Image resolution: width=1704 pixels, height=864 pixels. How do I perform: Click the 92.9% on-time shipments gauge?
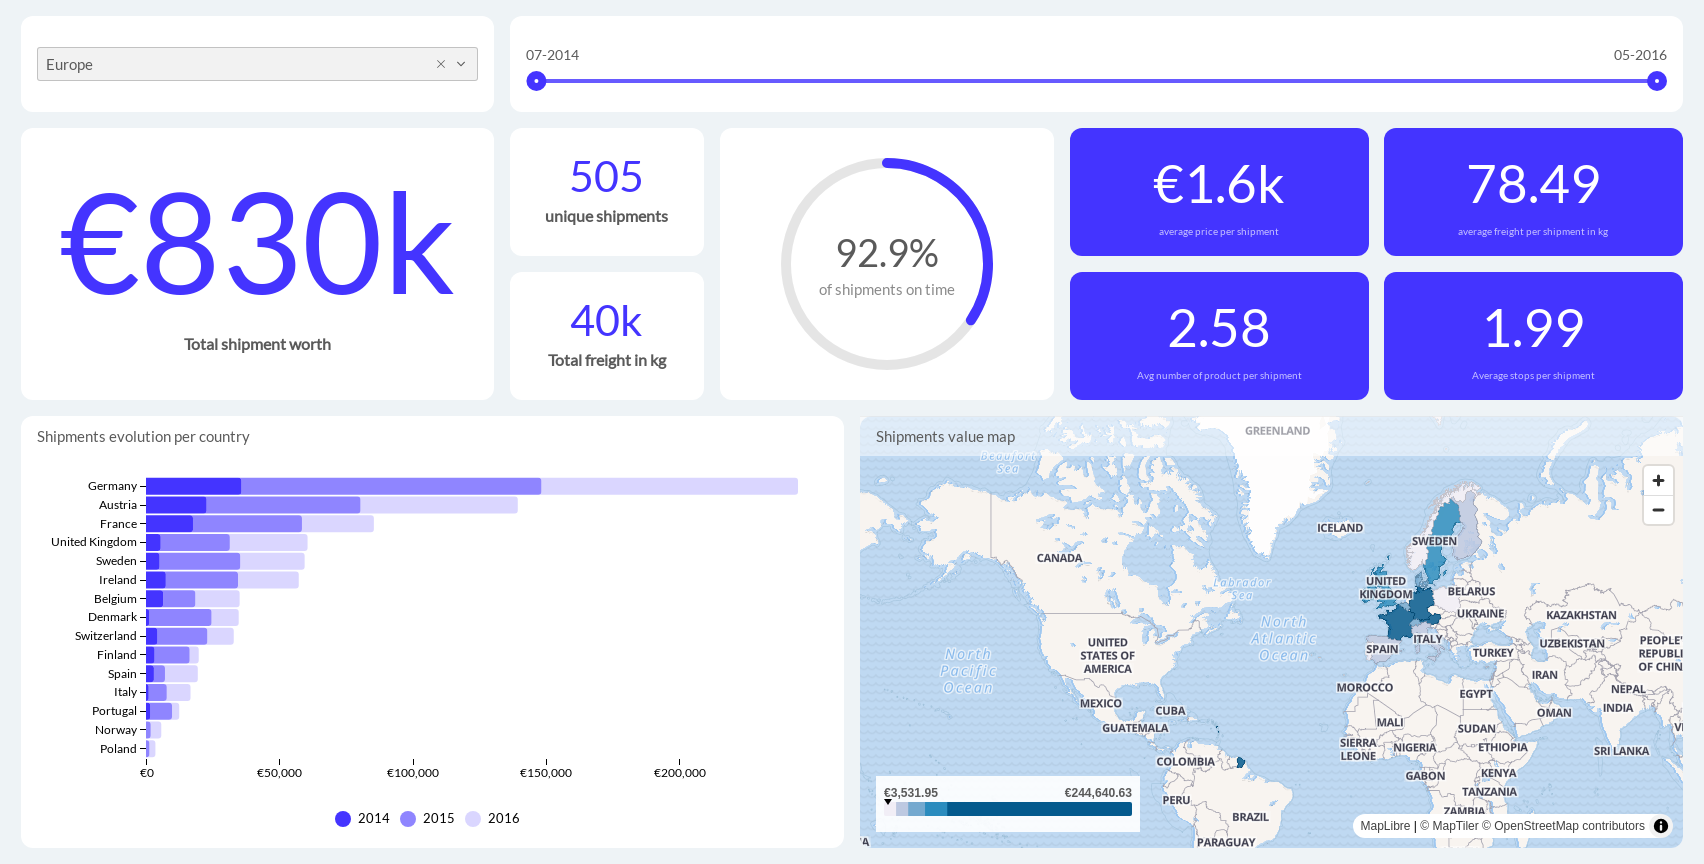coord(886,264)
